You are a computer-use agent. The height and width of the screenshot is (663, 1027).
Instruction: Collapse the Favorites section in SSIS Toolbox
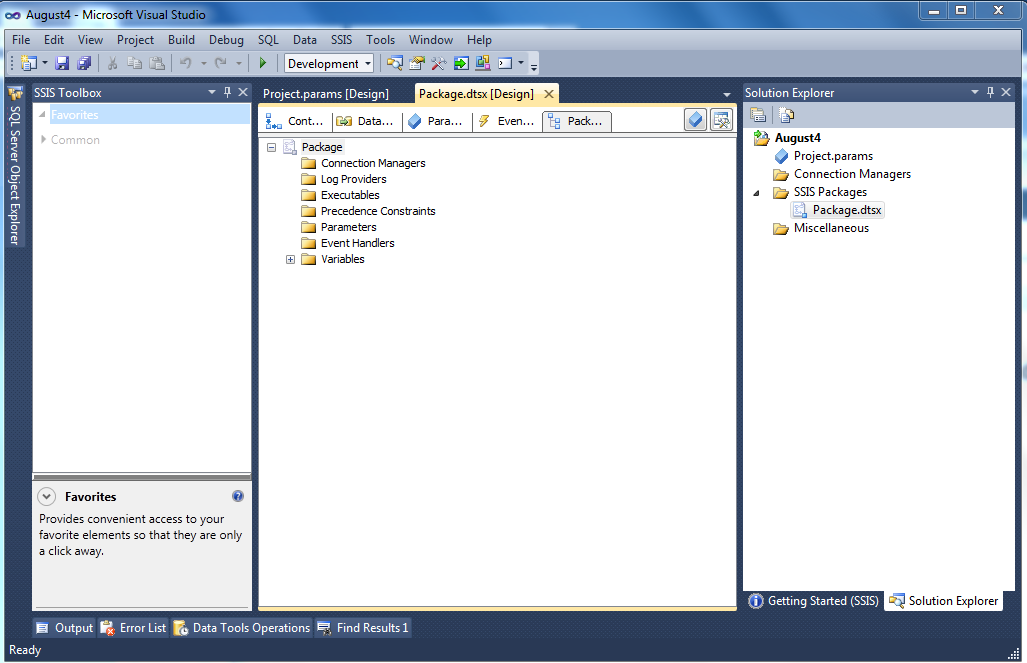(43, 115)
